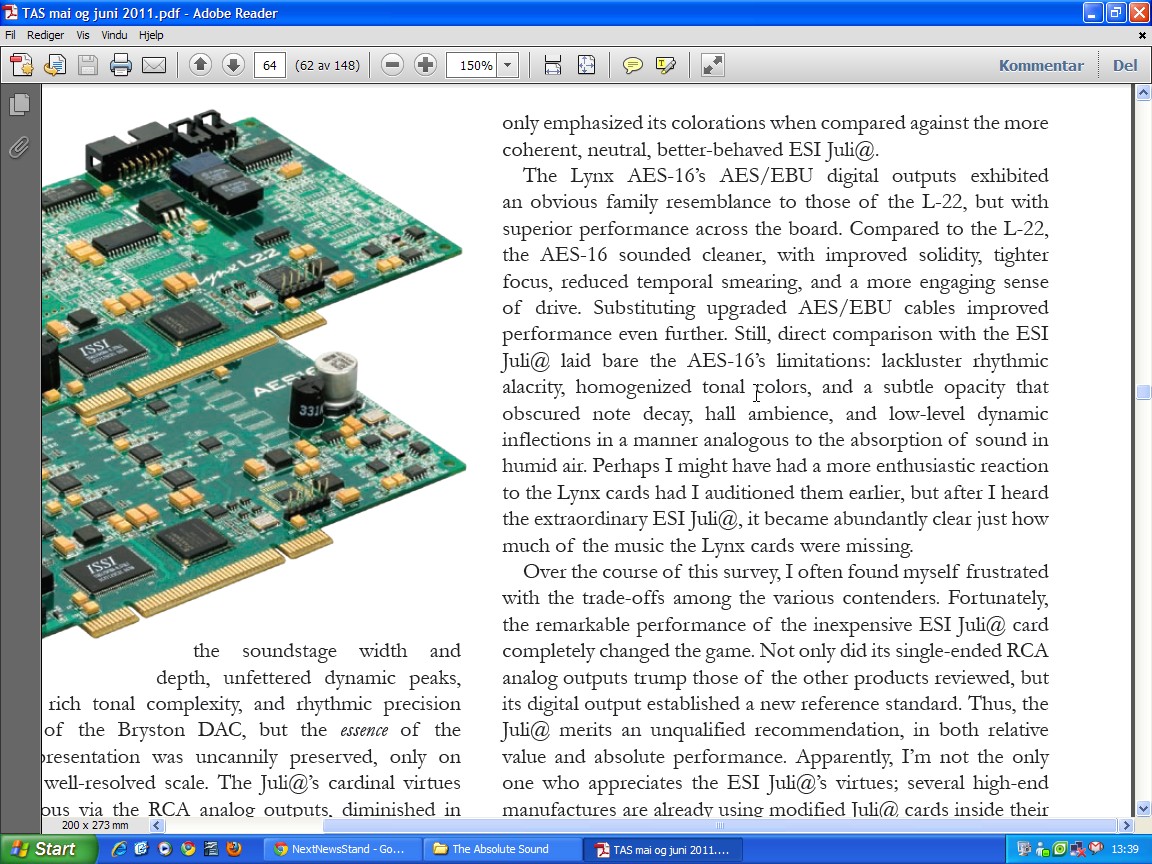
Task: Open the Rediger menu
Action: (x=46, y=35)
